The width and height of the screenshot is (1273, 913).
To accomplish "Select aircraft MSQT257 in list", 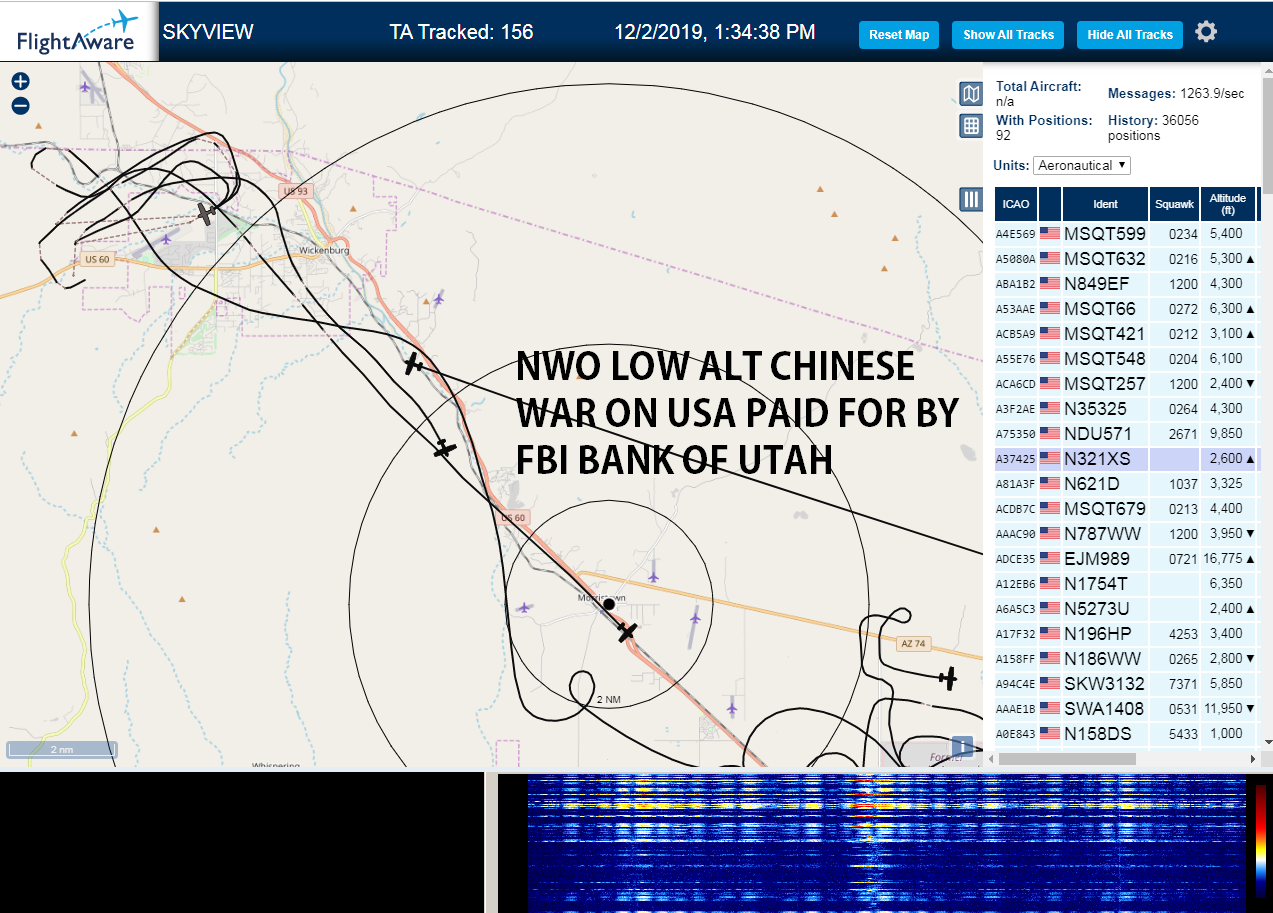I will pos(1104,384).
